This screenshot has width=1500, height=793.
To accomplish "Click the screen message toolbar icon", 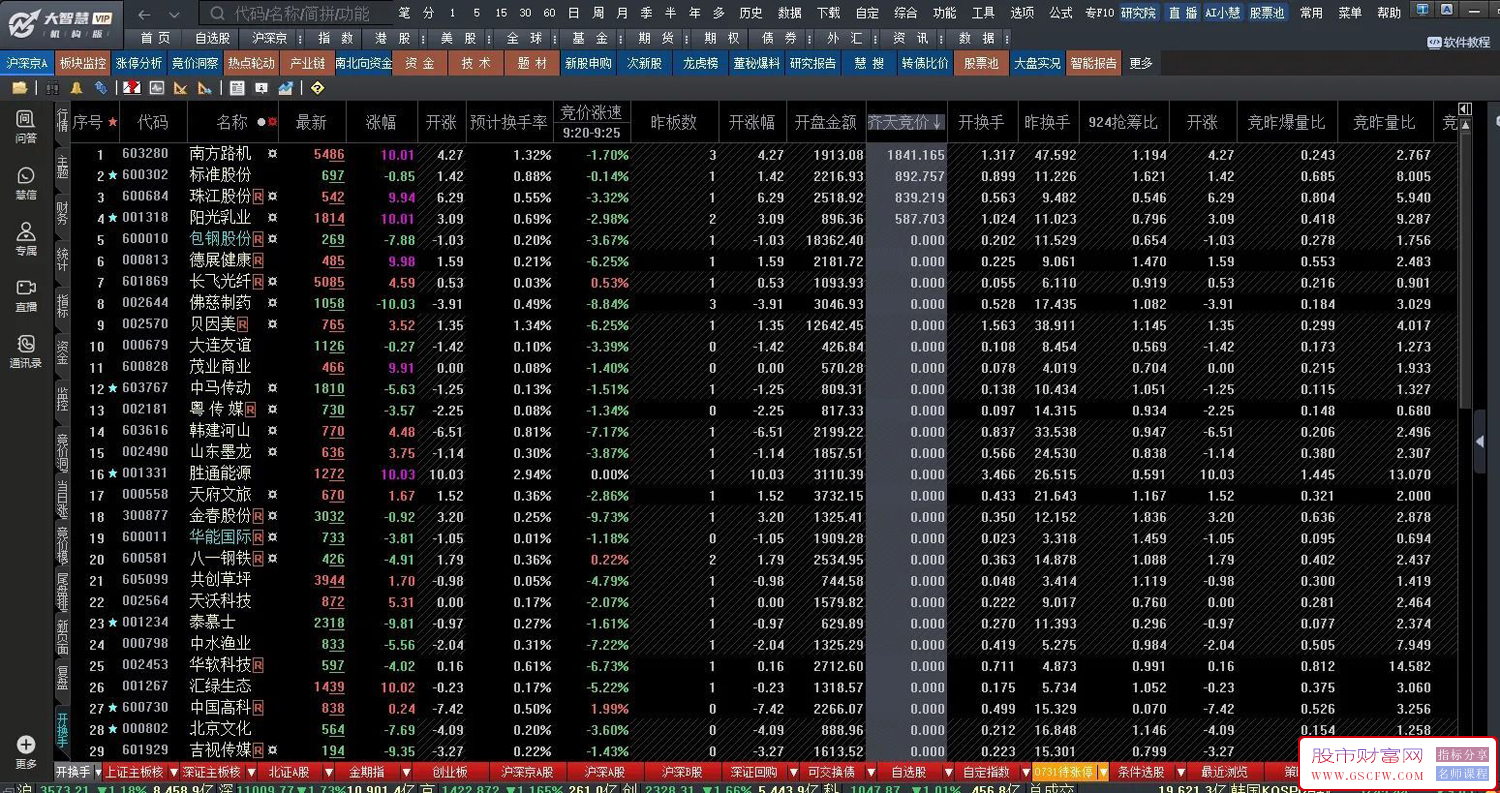I will [x=262, y=88].
